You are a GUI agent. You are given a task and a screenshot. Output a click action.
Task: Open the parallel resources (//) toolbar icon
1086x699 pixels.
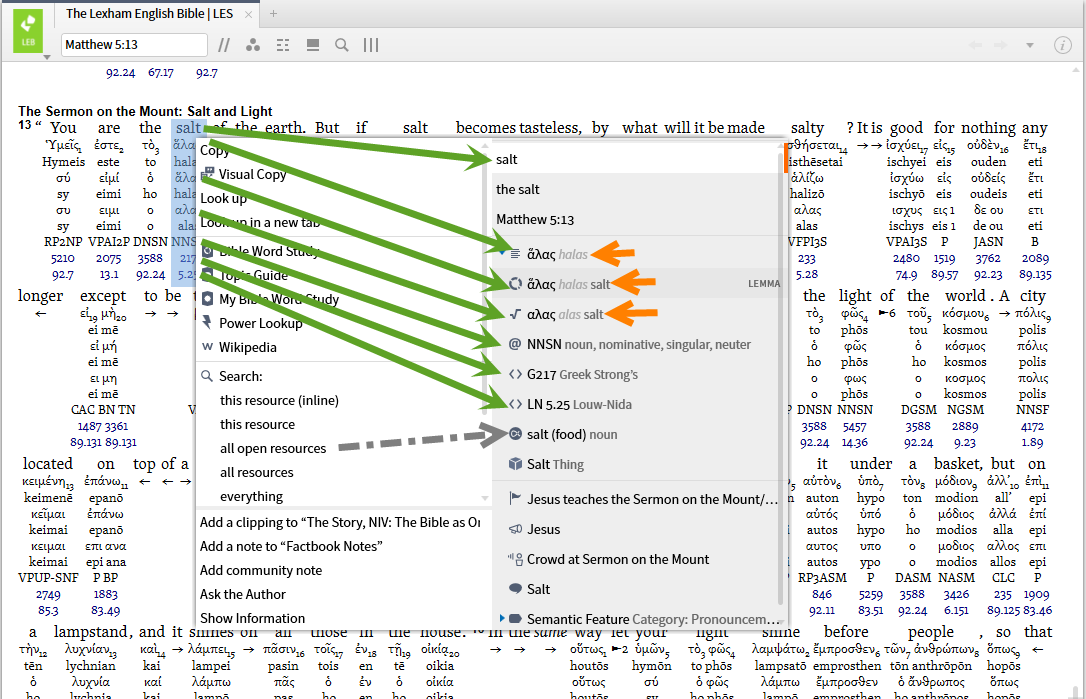[x=224, y=45]
